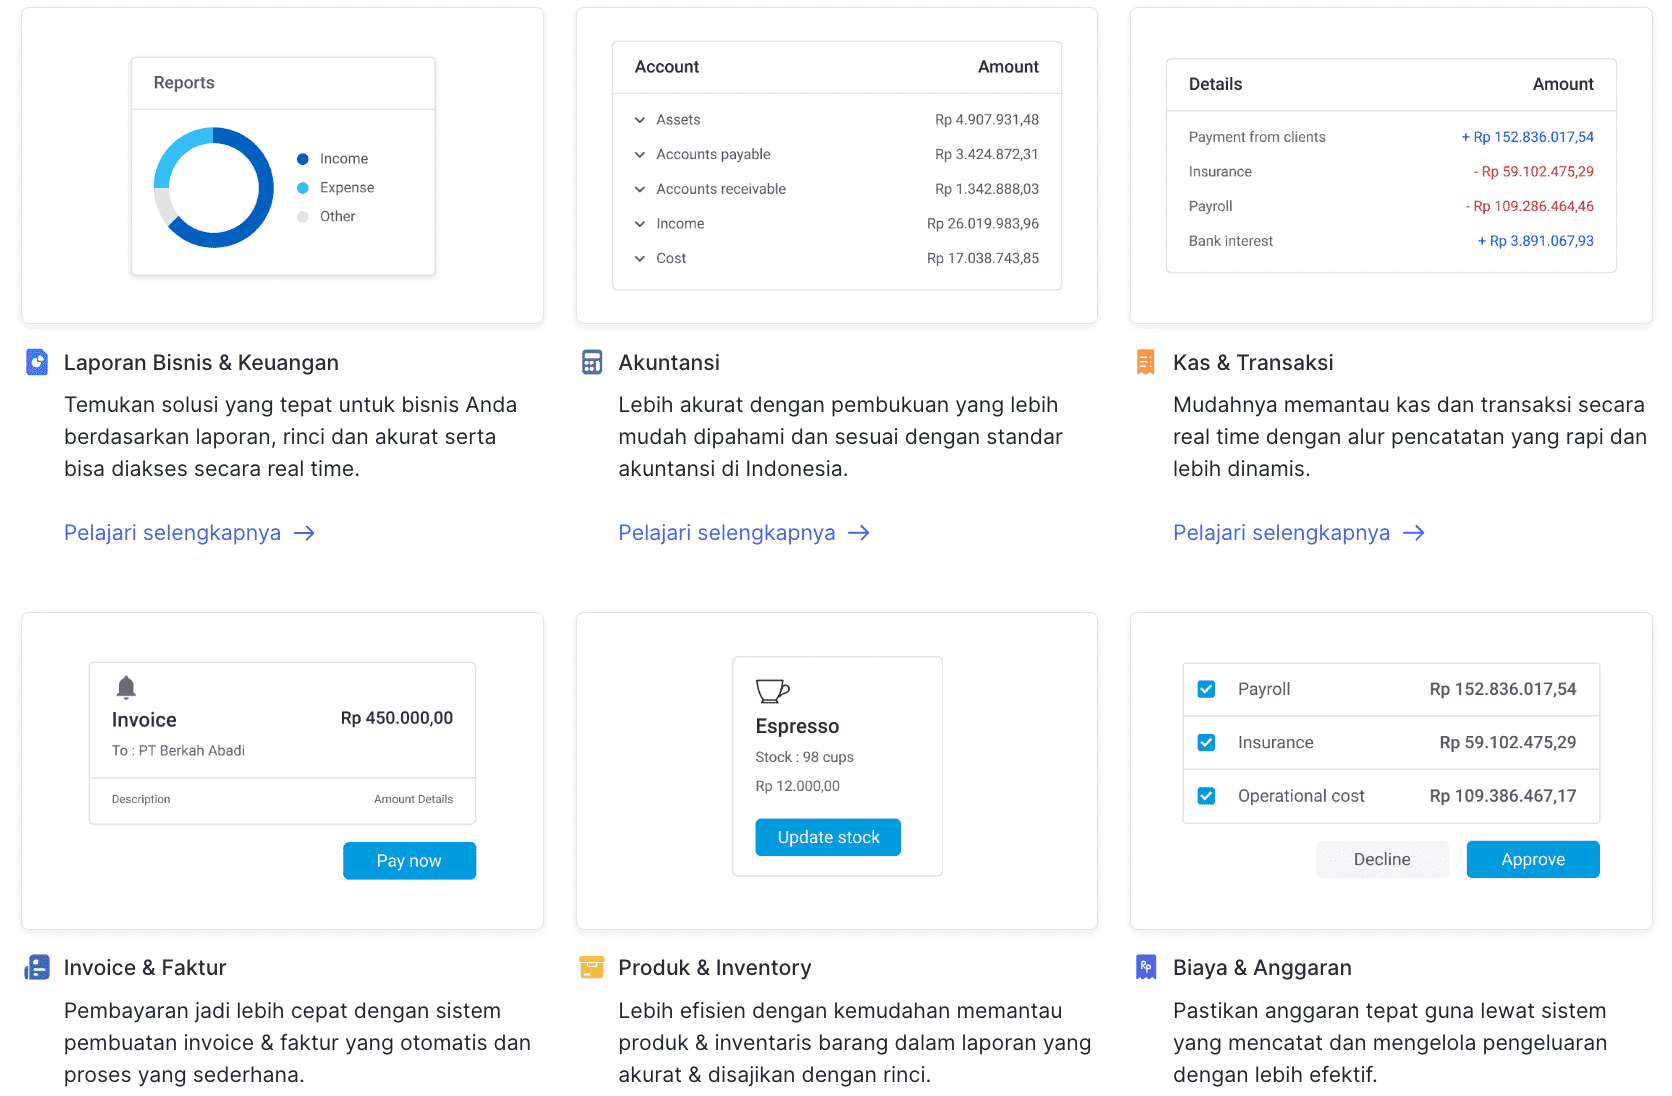The image size is (1672, 1096).
Task: Uncheck the Operational cost checkbox
Action: click(x=1206, y=796)
